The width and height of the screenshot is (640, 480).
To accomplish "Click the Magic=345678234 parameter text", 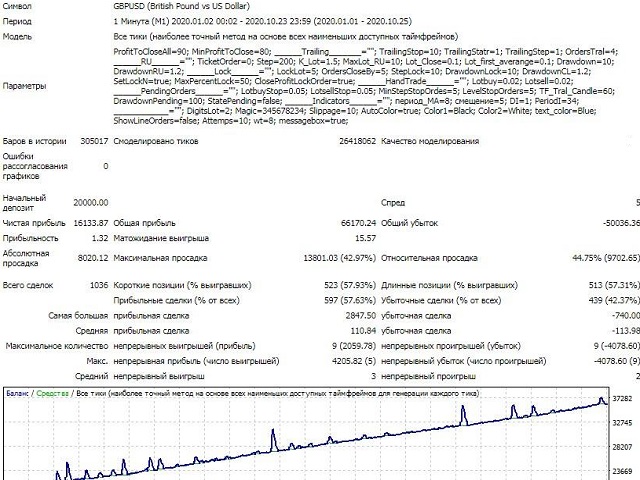I will (270, 111).
